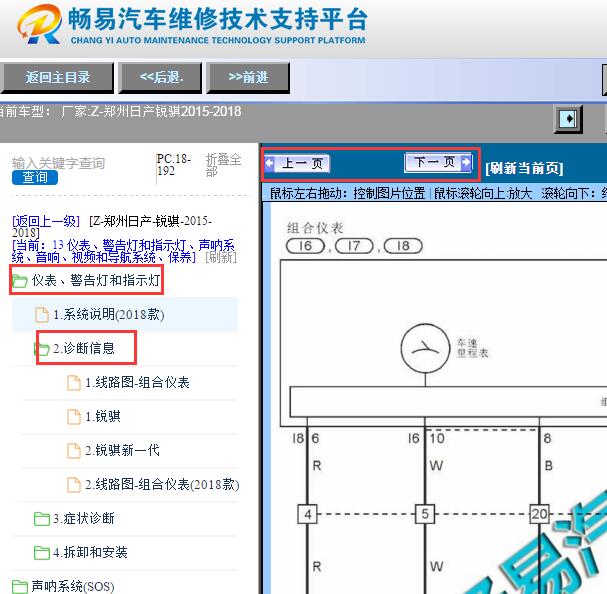Click the folder icon beside 声呐系统(SOS)
The height and width of the screenshot is (594, 607).
[20, 586]
